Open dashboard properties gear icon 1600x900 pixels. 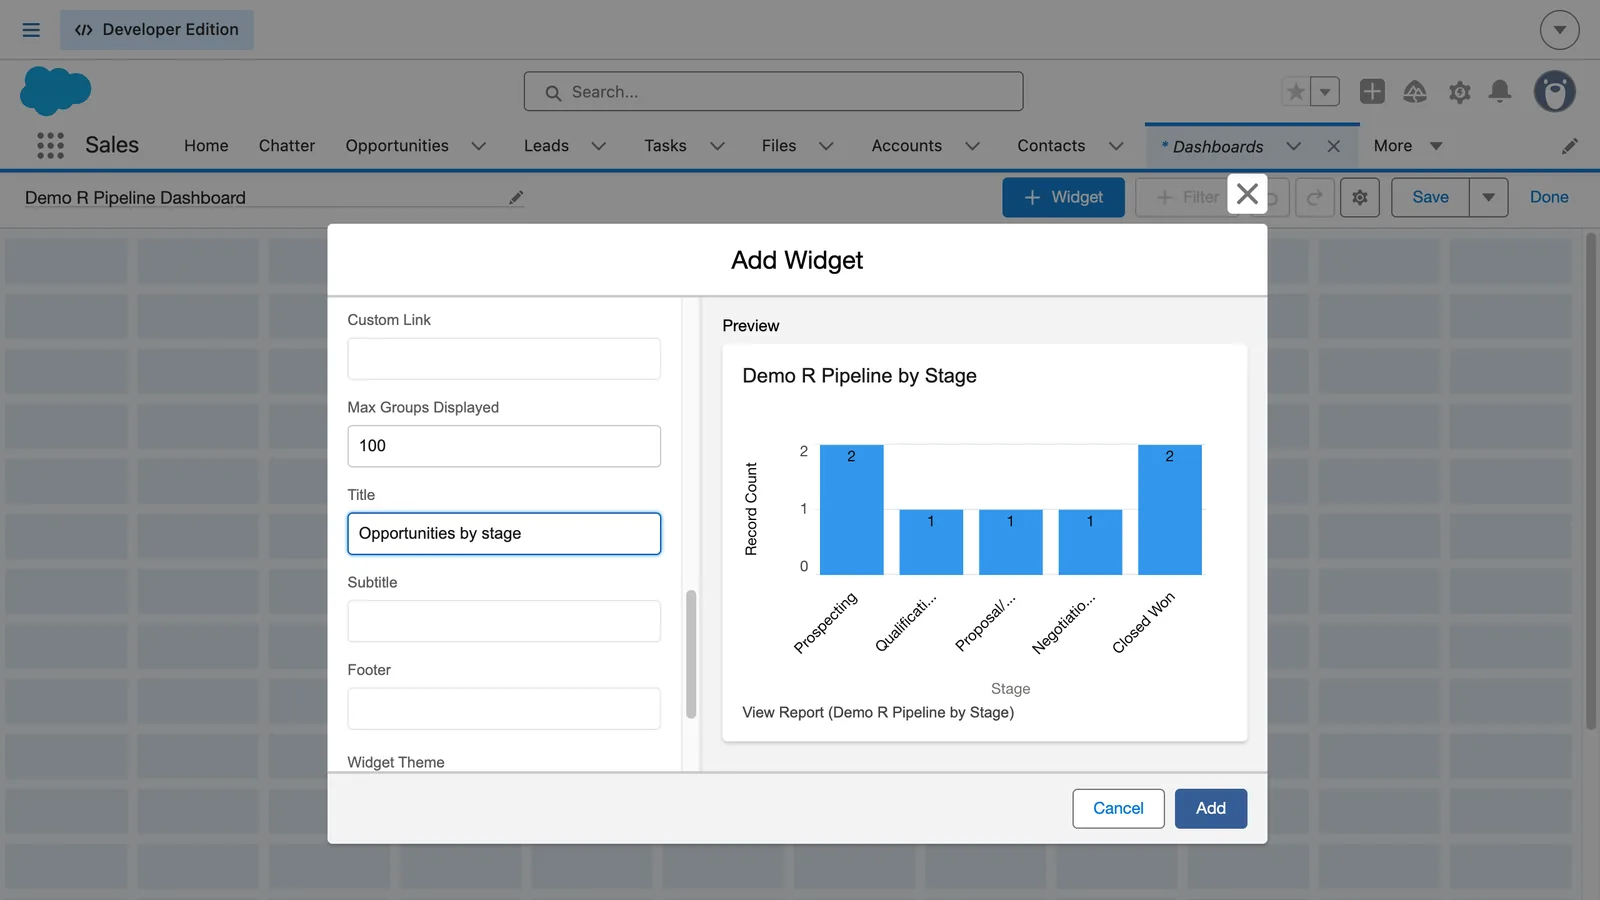point(1360,198)
